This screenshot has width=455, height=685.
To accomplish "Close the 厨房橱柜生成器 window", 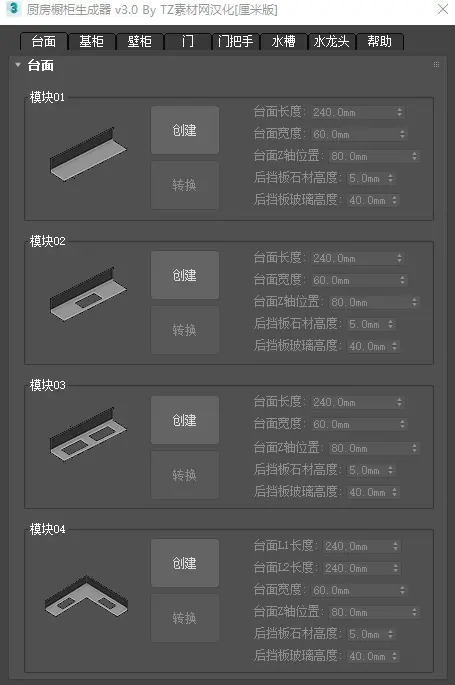I will 443,9.
